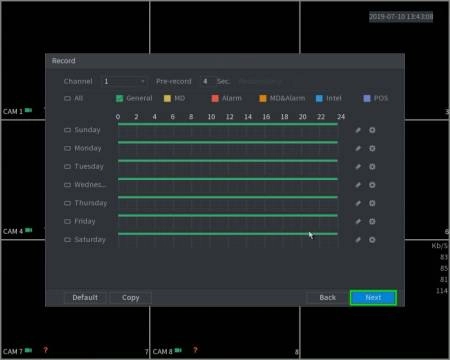Toggle the Friday checkbox
The height and width of the screenshot is (360, 450).
[67, 221]
